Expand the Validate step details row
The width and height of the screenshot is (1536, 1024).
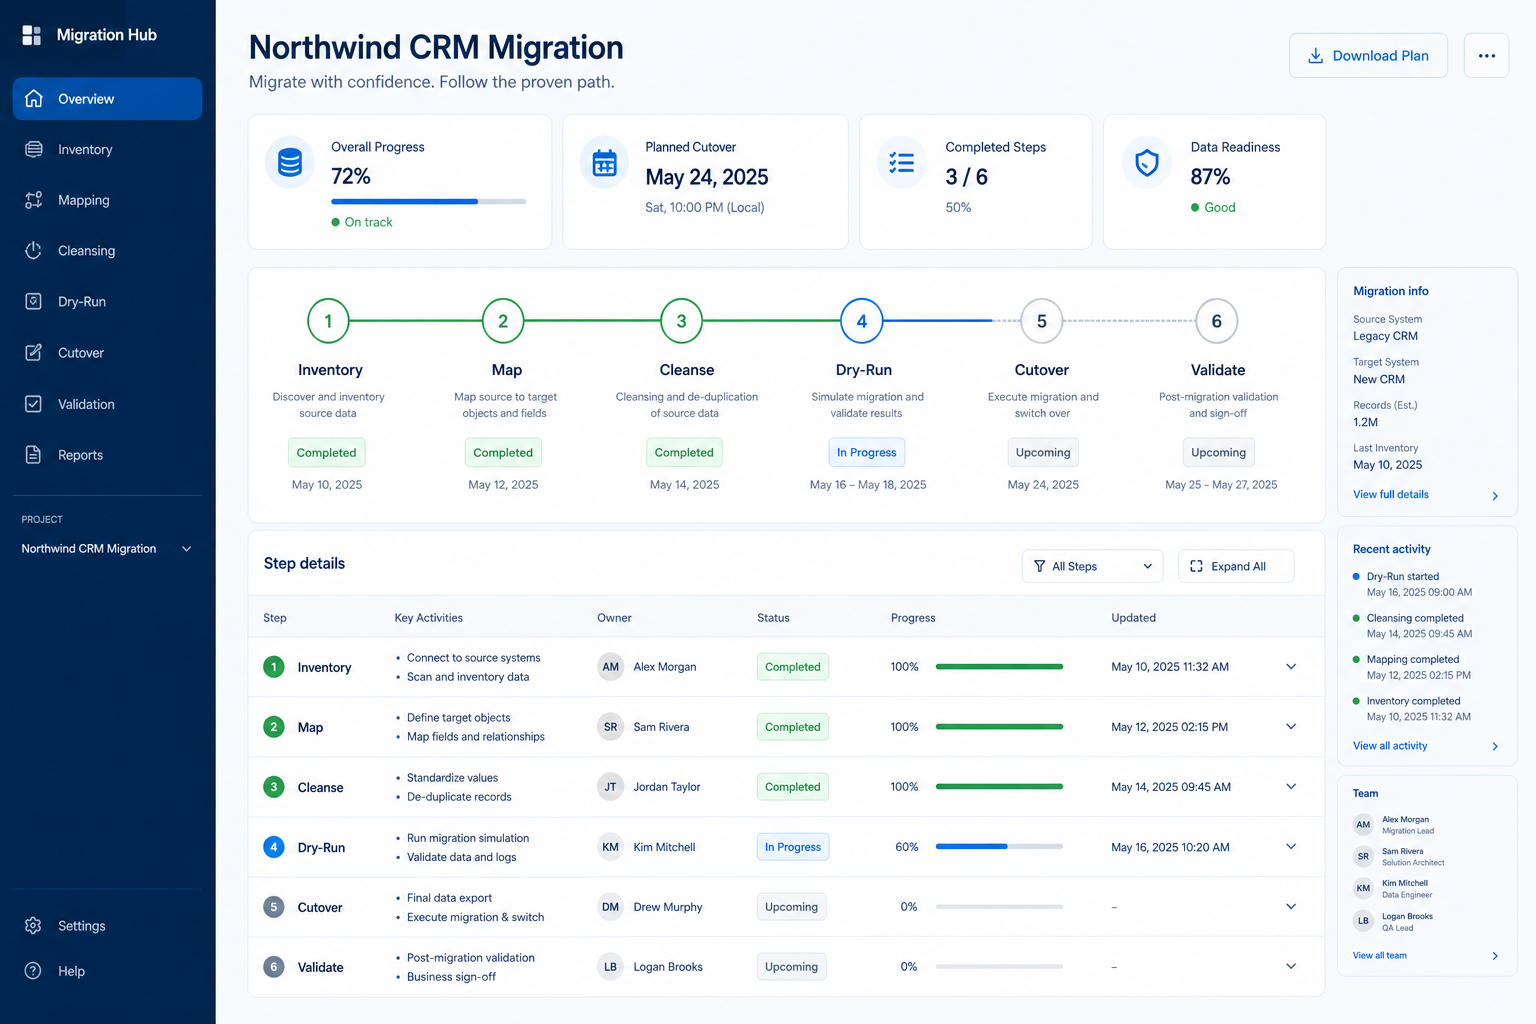(x=1291, y=966)
